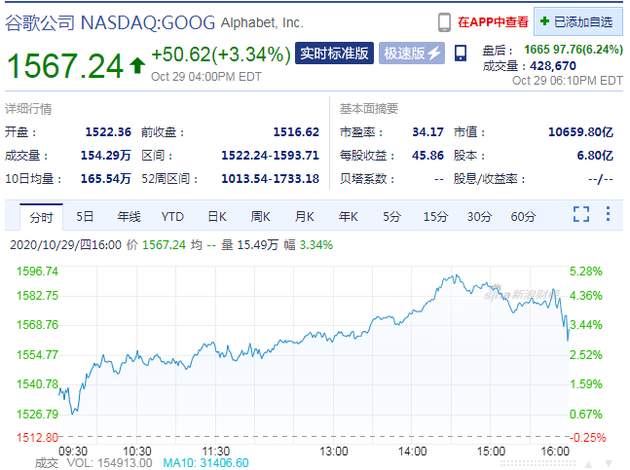Click the fullscreen chart icon
The image size is (630, 470).
tap(581, 215)
